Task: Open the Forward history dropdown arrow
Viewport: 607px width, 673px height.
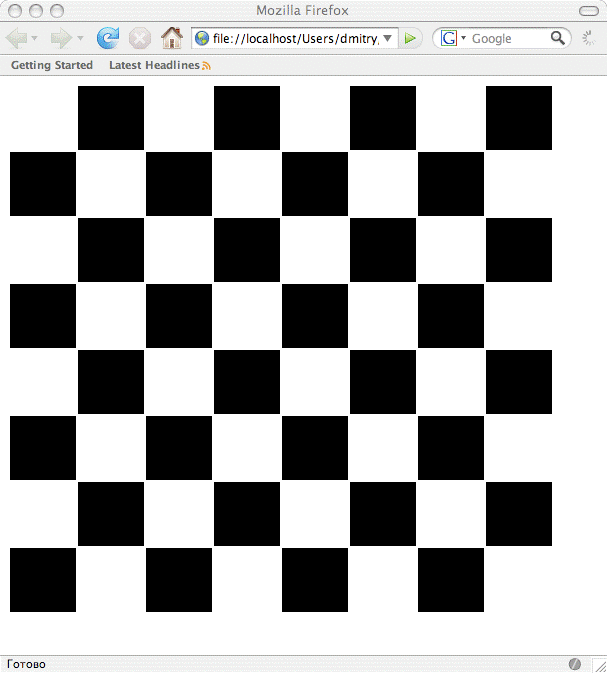Action: click(80, 38)
